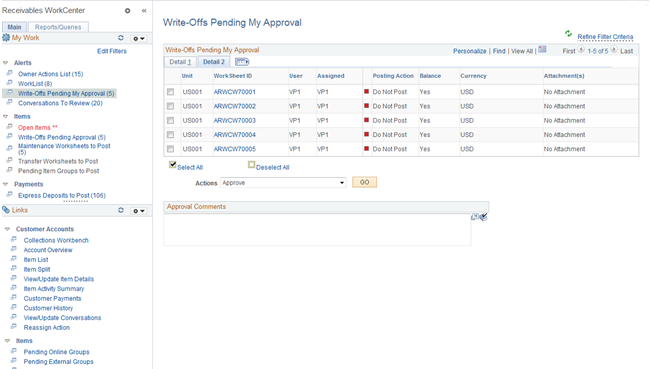
Task: Click icon next to Account Overview
Action: [x=14, y=249]
